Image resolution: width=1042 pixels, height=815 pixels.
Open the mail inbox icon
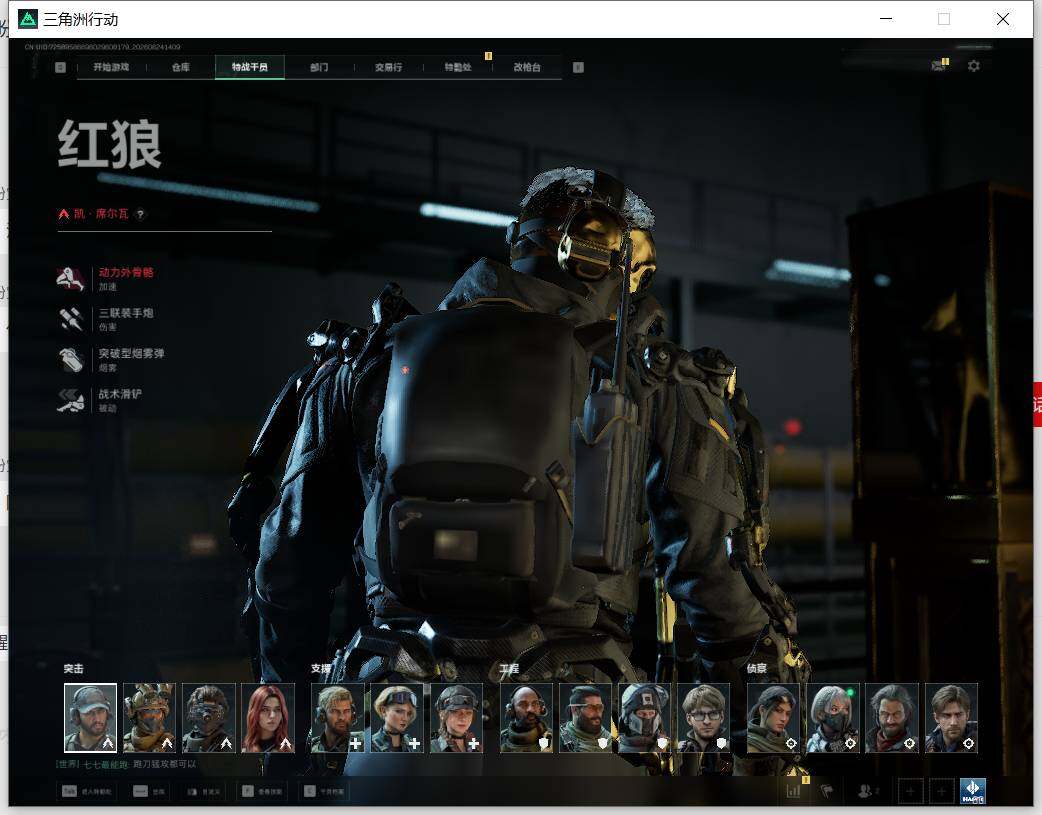pos(940,65)
